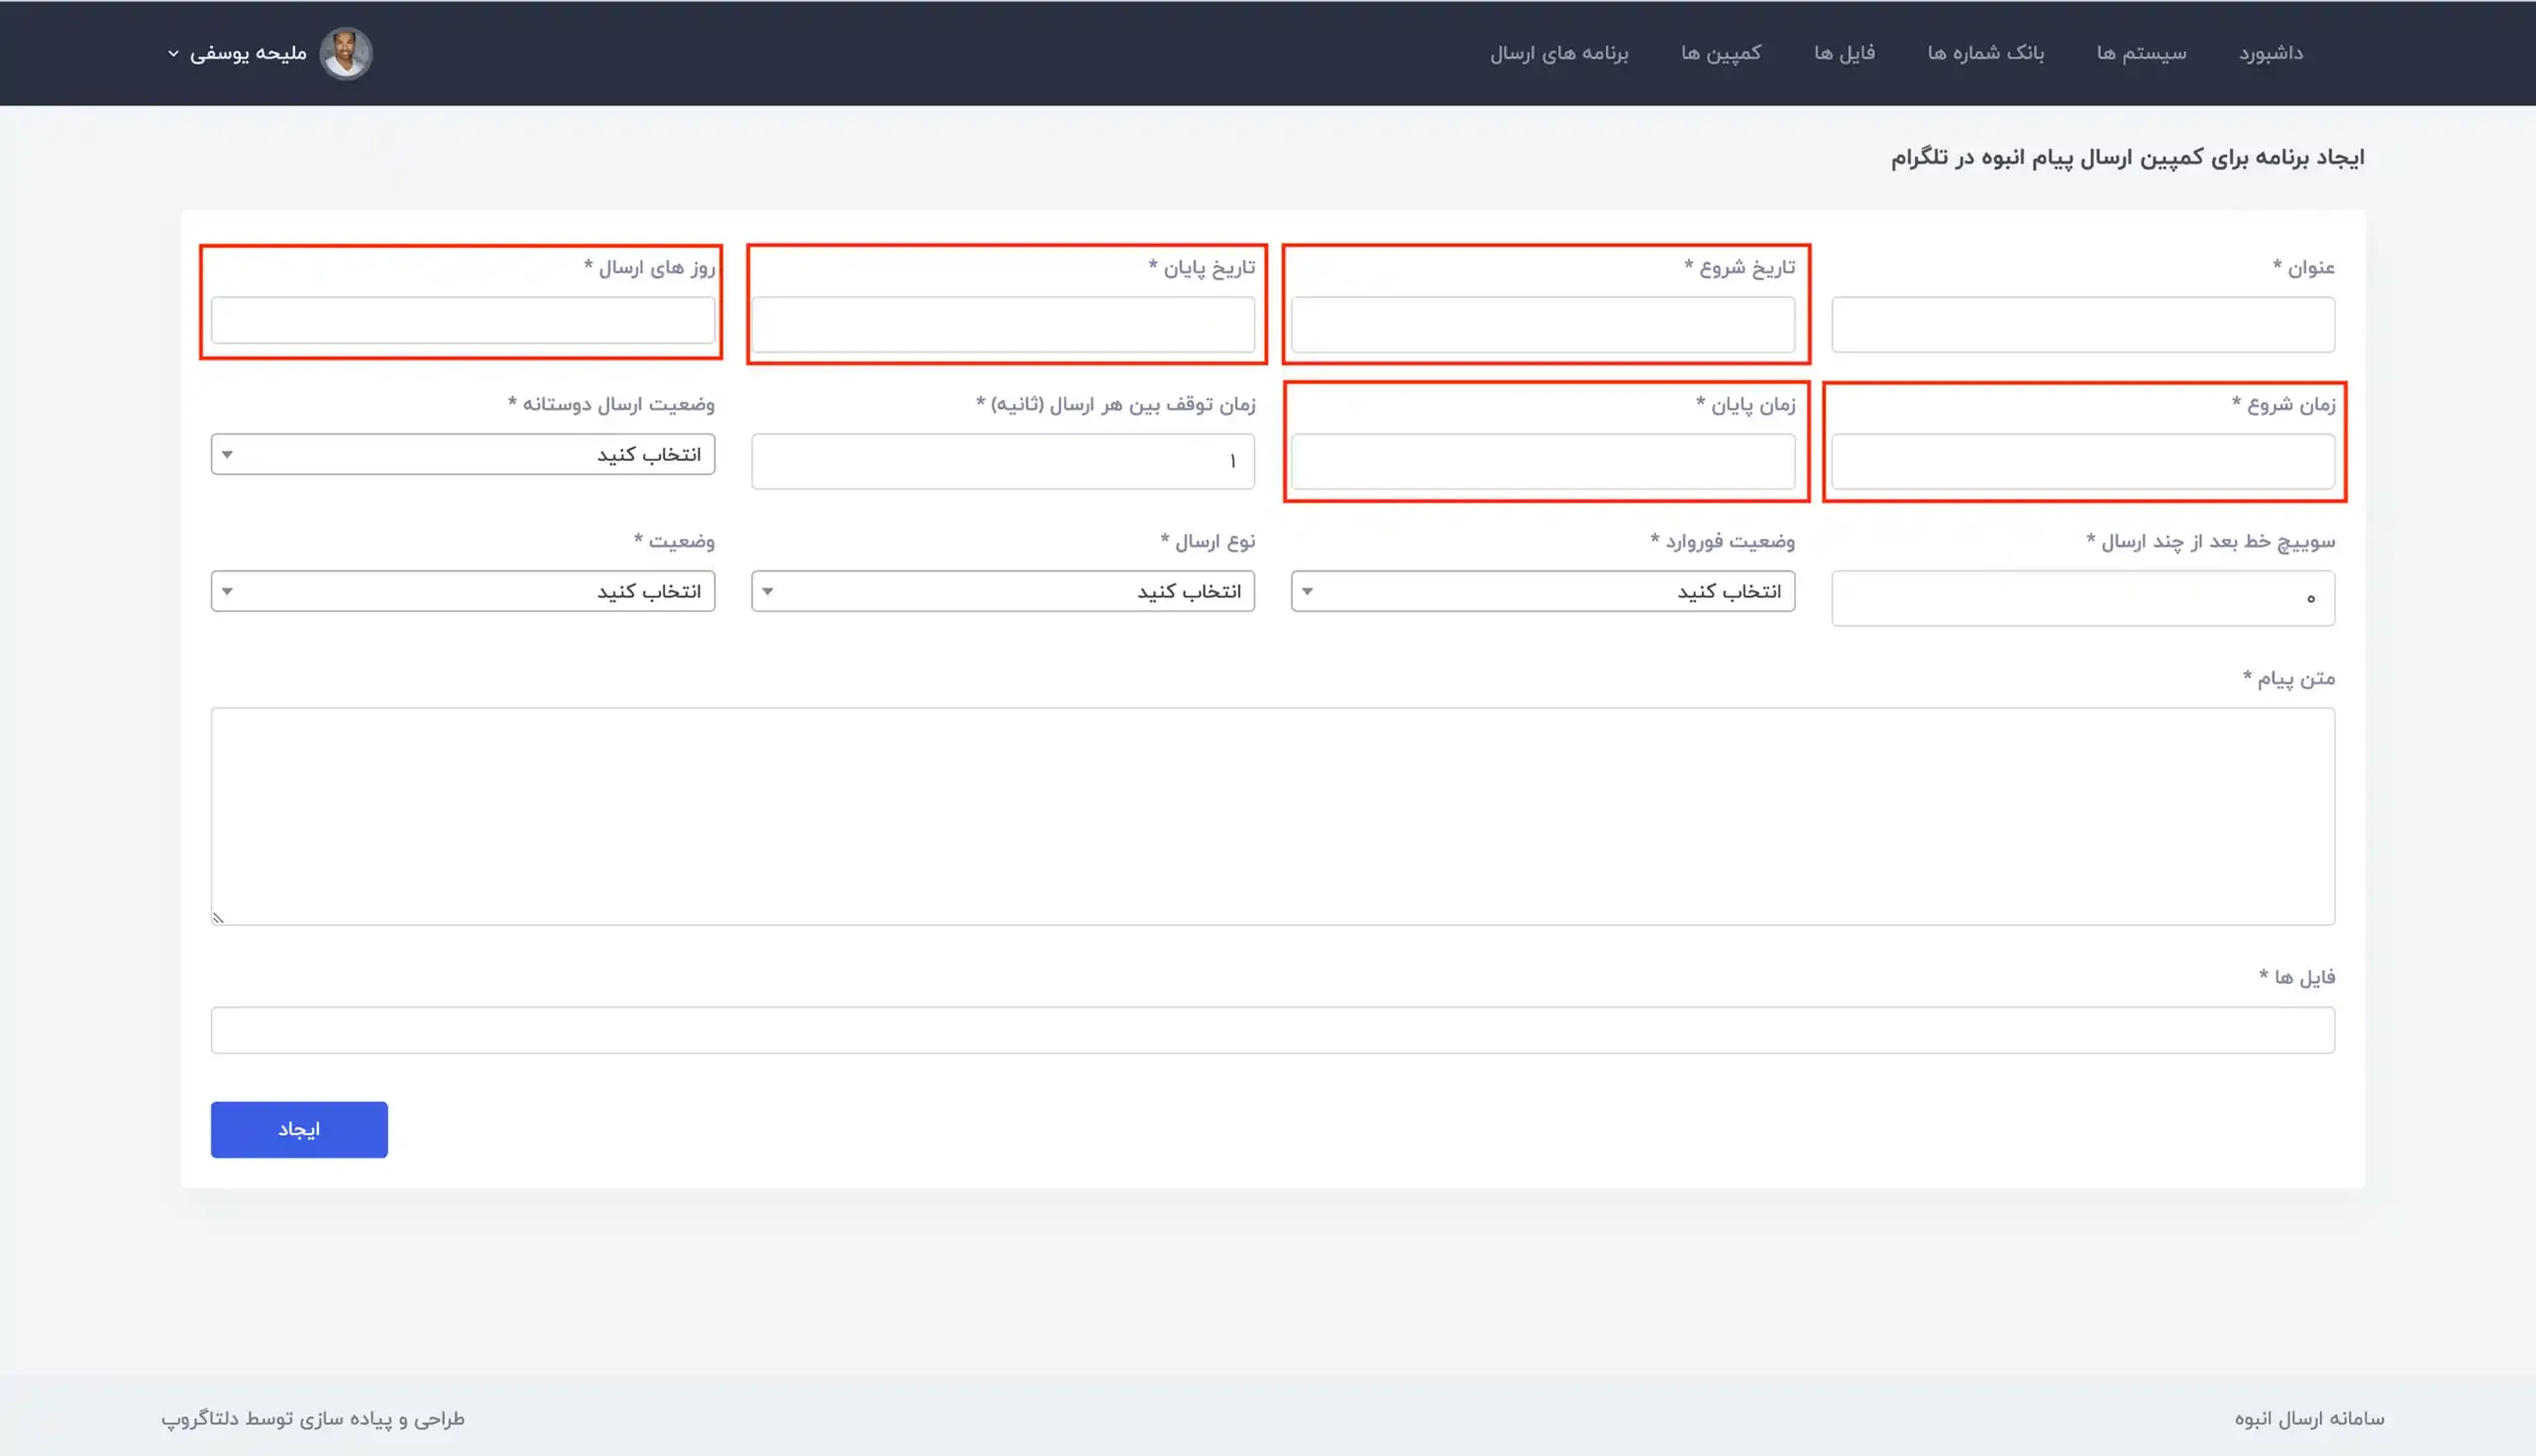Go to برنامه های ارسال menu

click(1558, 53)
